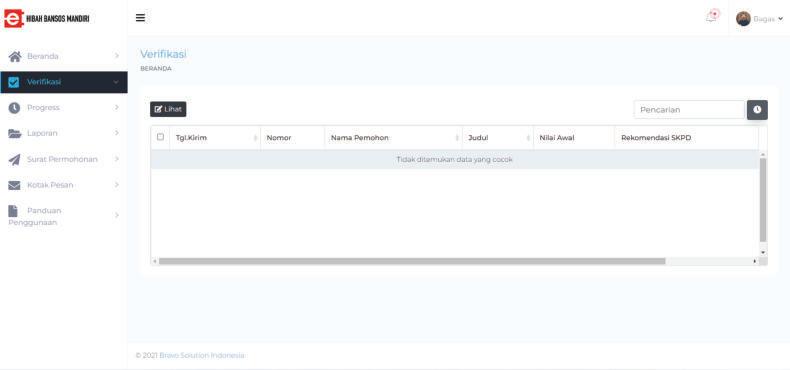Click the Kotak Pesan envelope icon
Image resolution: width=790 pixels, height=370 pixels.
tap(14, 185)
